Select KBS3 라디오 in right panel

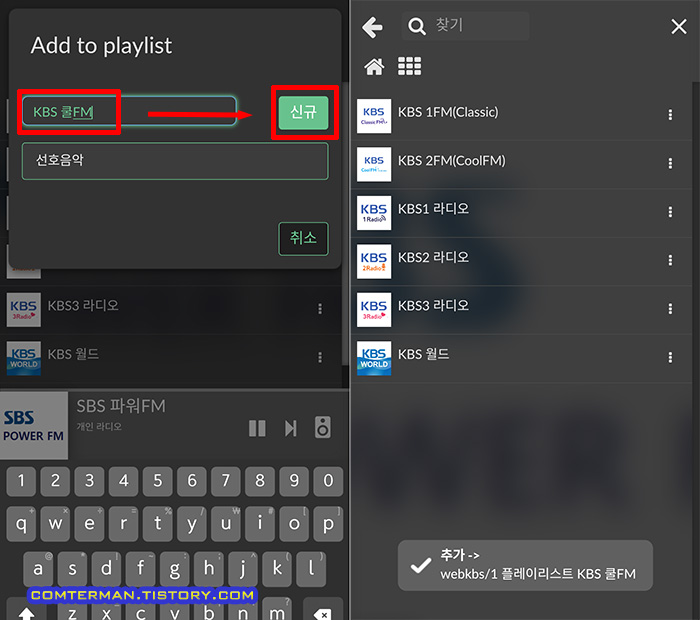(x=521, y=310)
